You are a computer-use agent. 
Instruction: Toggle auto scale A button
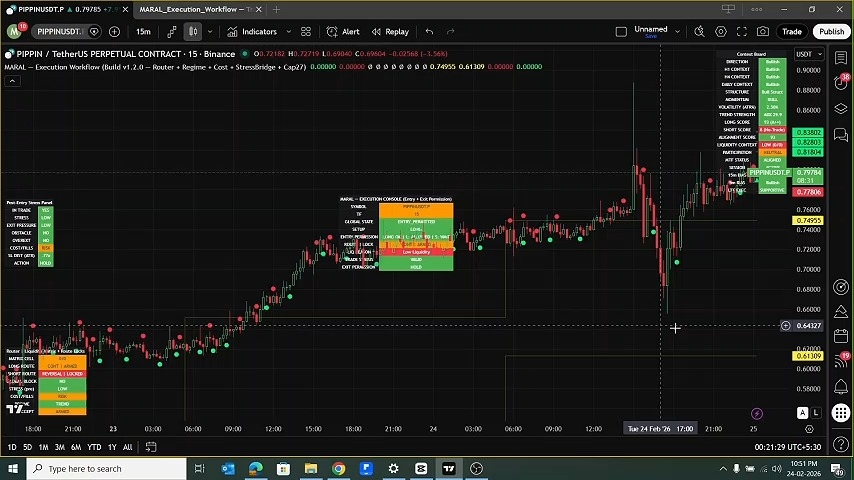[802, 413]
